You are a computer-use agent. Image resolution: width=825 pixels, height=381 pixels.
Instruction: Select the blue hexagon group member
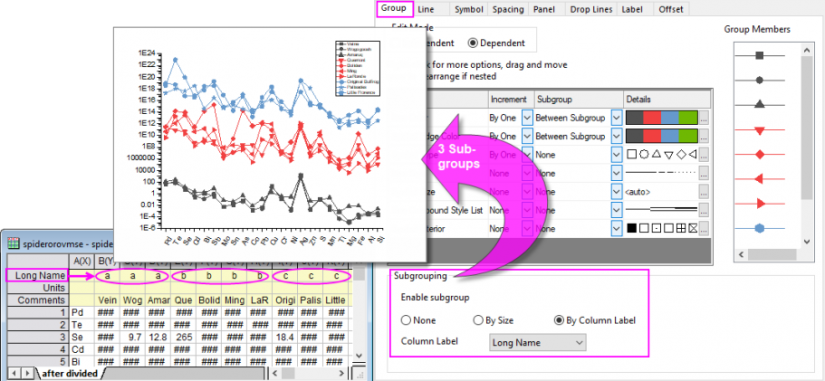tap(759, 228)
